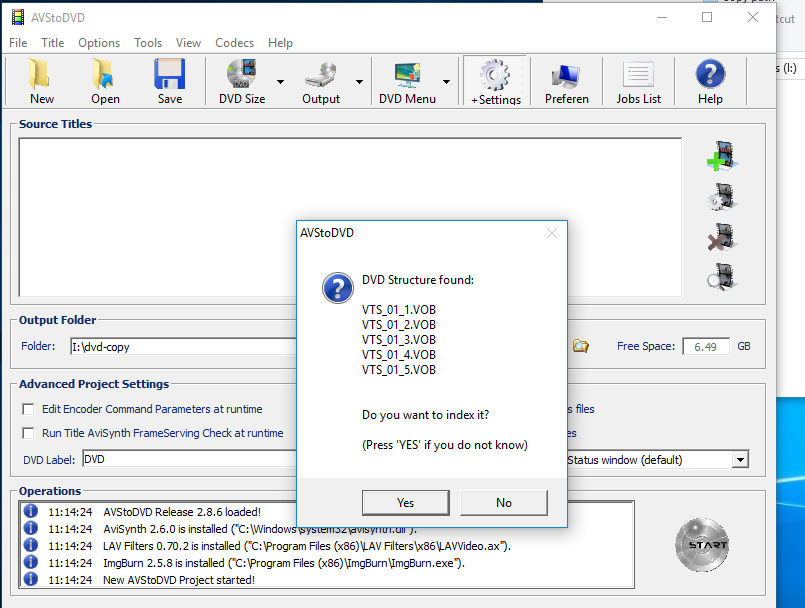Click the info icon beside AviSynth log entry

point(31,528)
